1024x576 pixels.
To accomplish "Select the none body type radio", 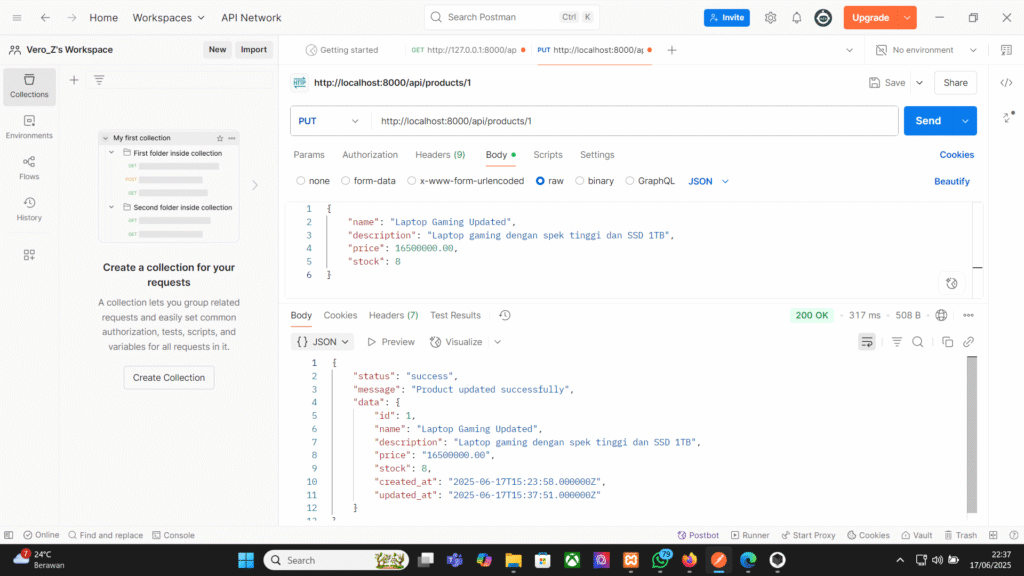I will point(301,181).
